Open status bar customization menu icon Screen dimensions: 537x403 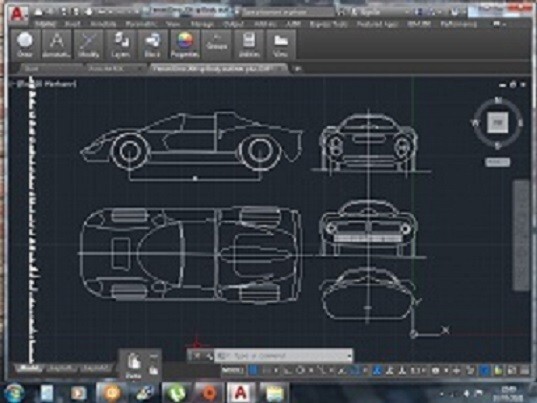(x=524, y=370)
